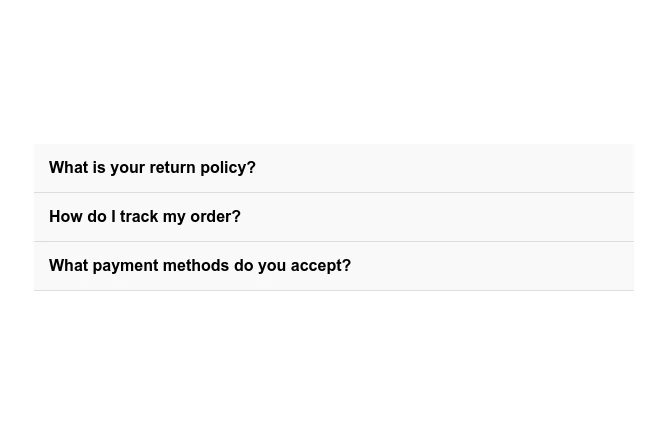Image resolution: width=671 pixels, height=430 pixels.
Task: Open the payment methods FAQ item
Action: pos(200,266)
